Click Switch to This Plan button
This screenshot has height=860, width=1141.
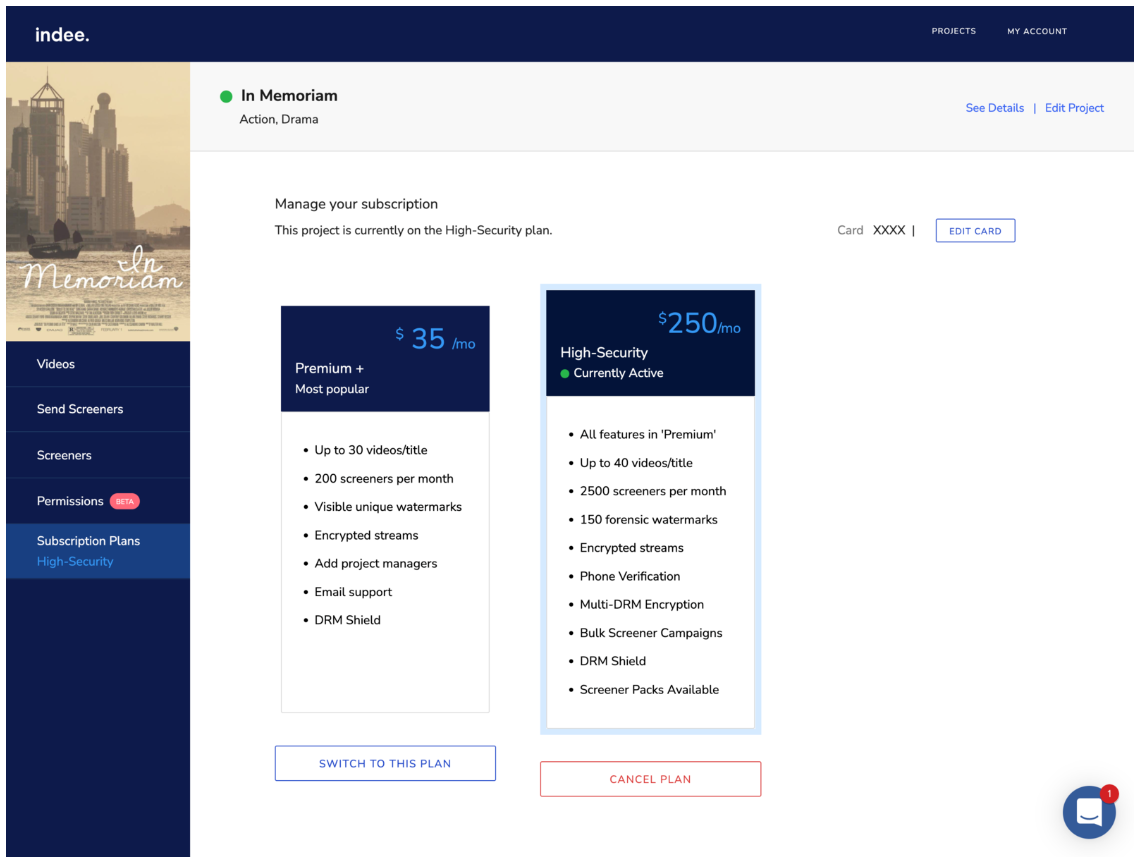point(385,763)
